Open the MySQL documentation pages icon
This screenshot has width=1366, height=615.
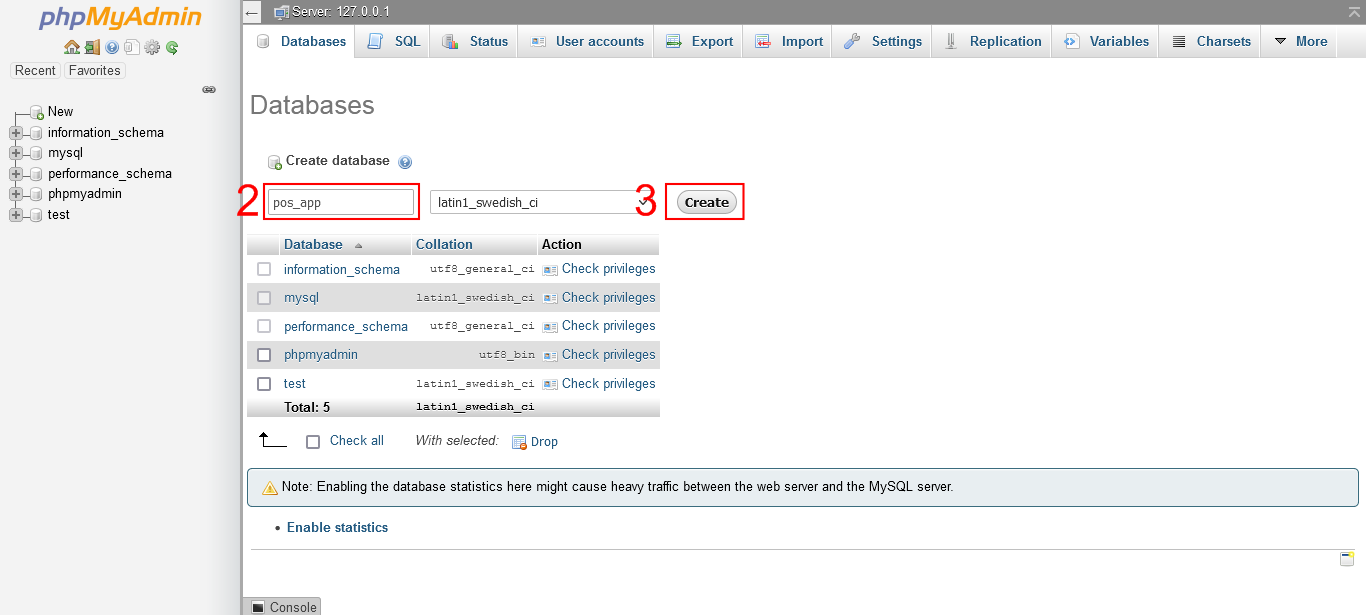tap(131, 47)
